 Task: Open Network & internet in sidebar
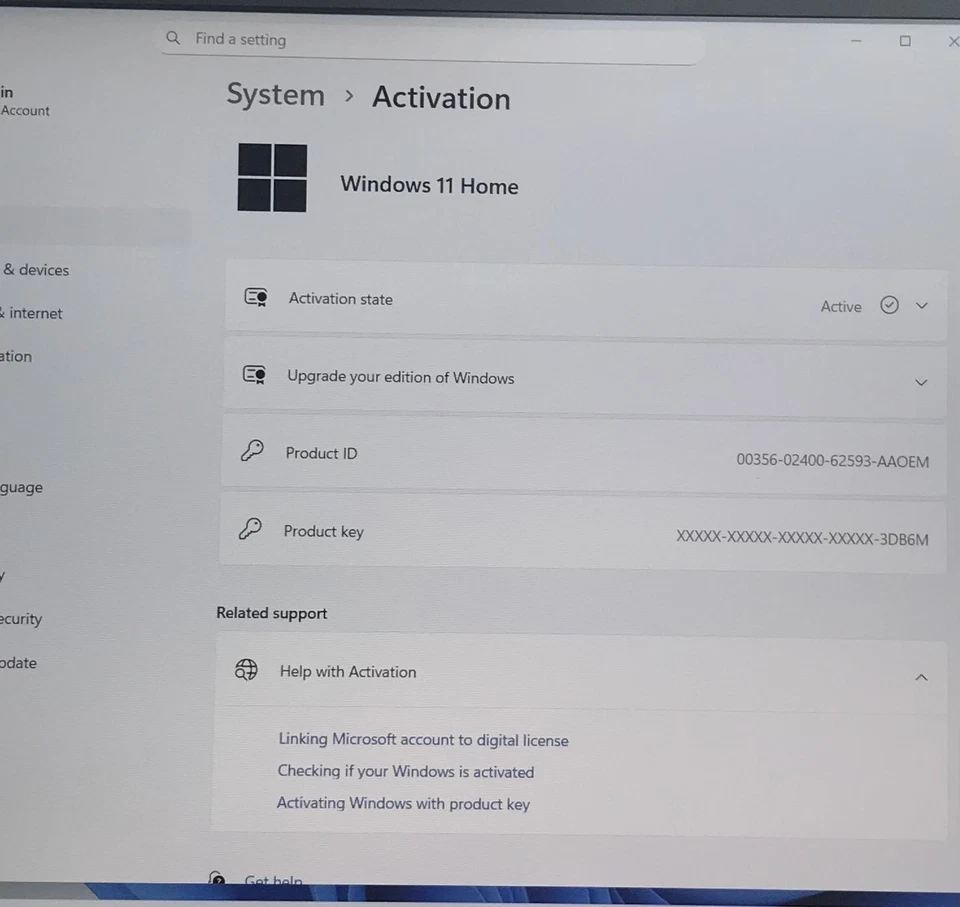(x=31, y=313)
